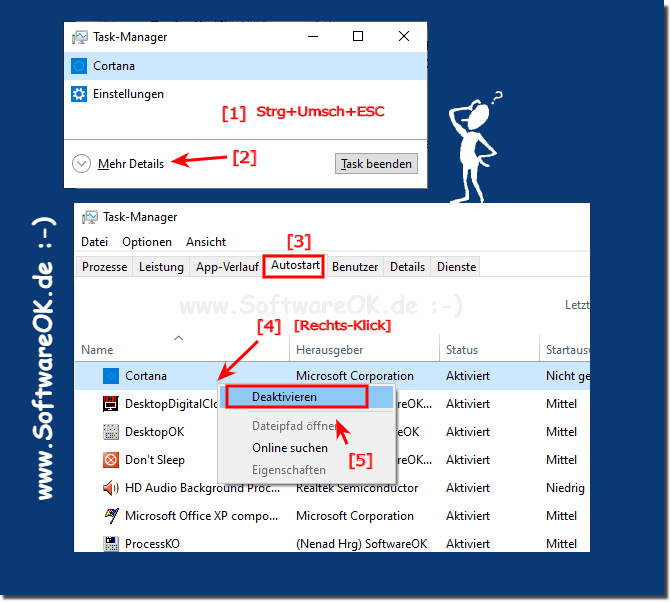Image resolution: width=671 pixels, height=602 pixels.
Task: Switch to the Autostart tab
Action: pyautogui.click(x=295, y=266)
